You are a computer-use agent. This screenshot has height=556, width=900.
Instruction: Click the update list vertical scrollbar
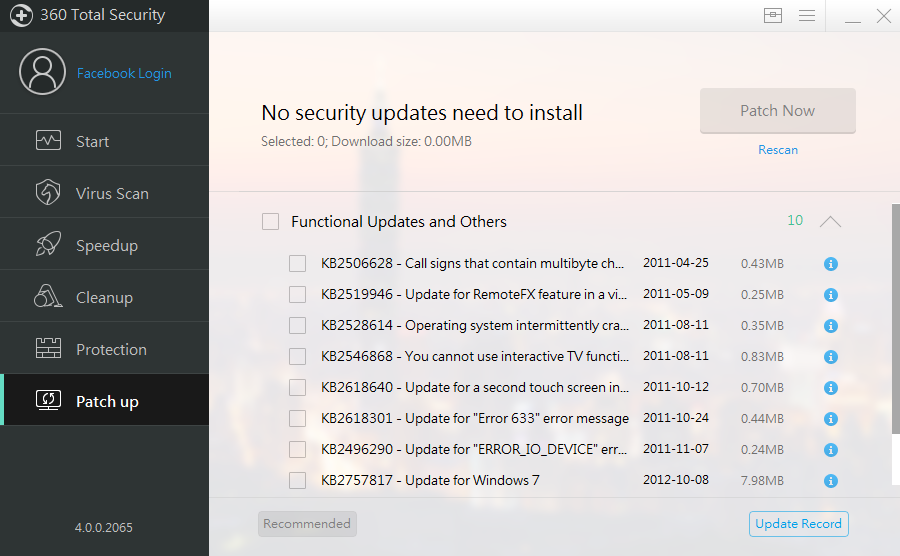click(x=895, y=320)
